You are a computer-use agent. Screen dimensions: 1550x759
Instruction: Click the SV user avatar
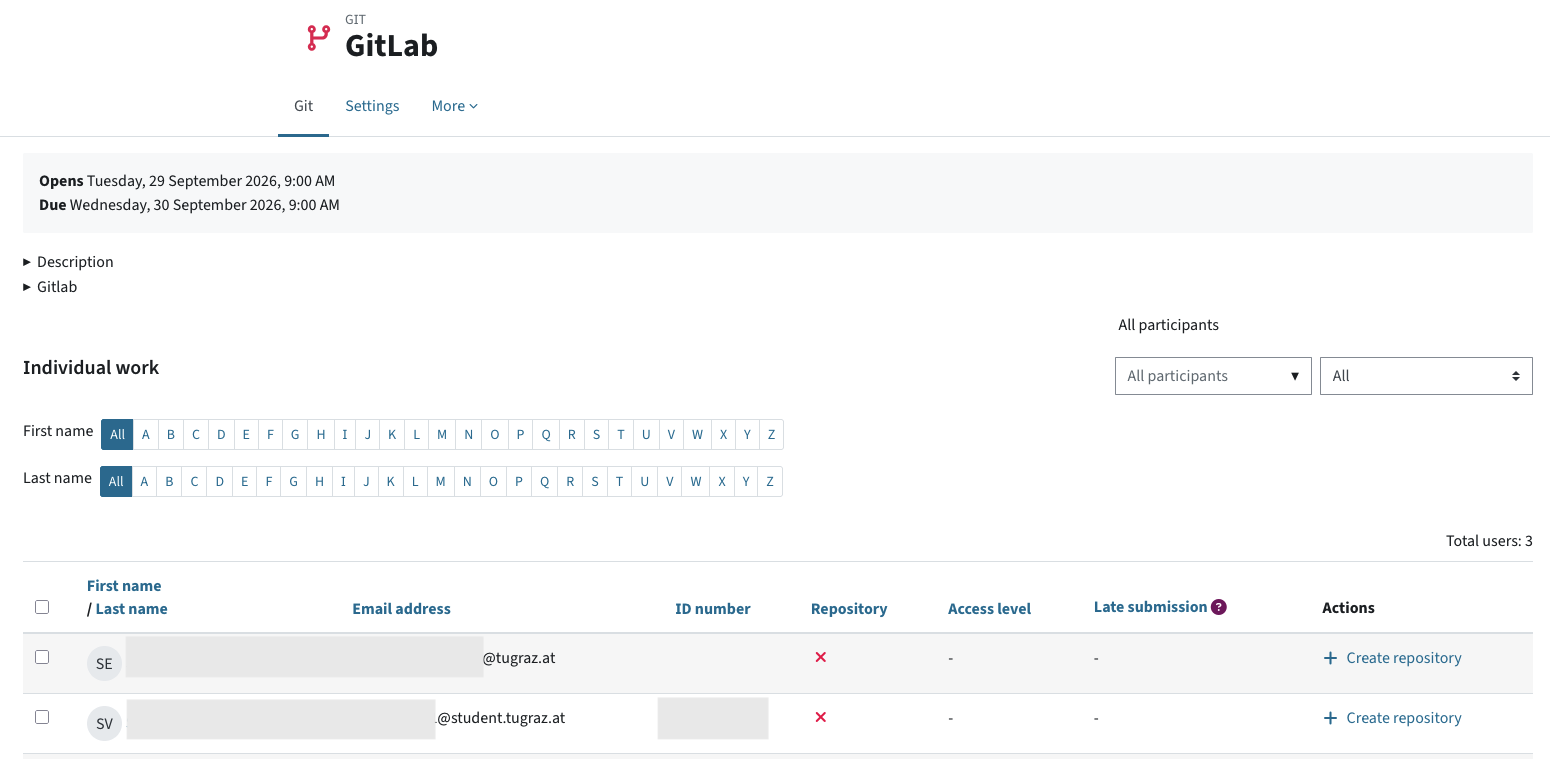click(104, 723)
